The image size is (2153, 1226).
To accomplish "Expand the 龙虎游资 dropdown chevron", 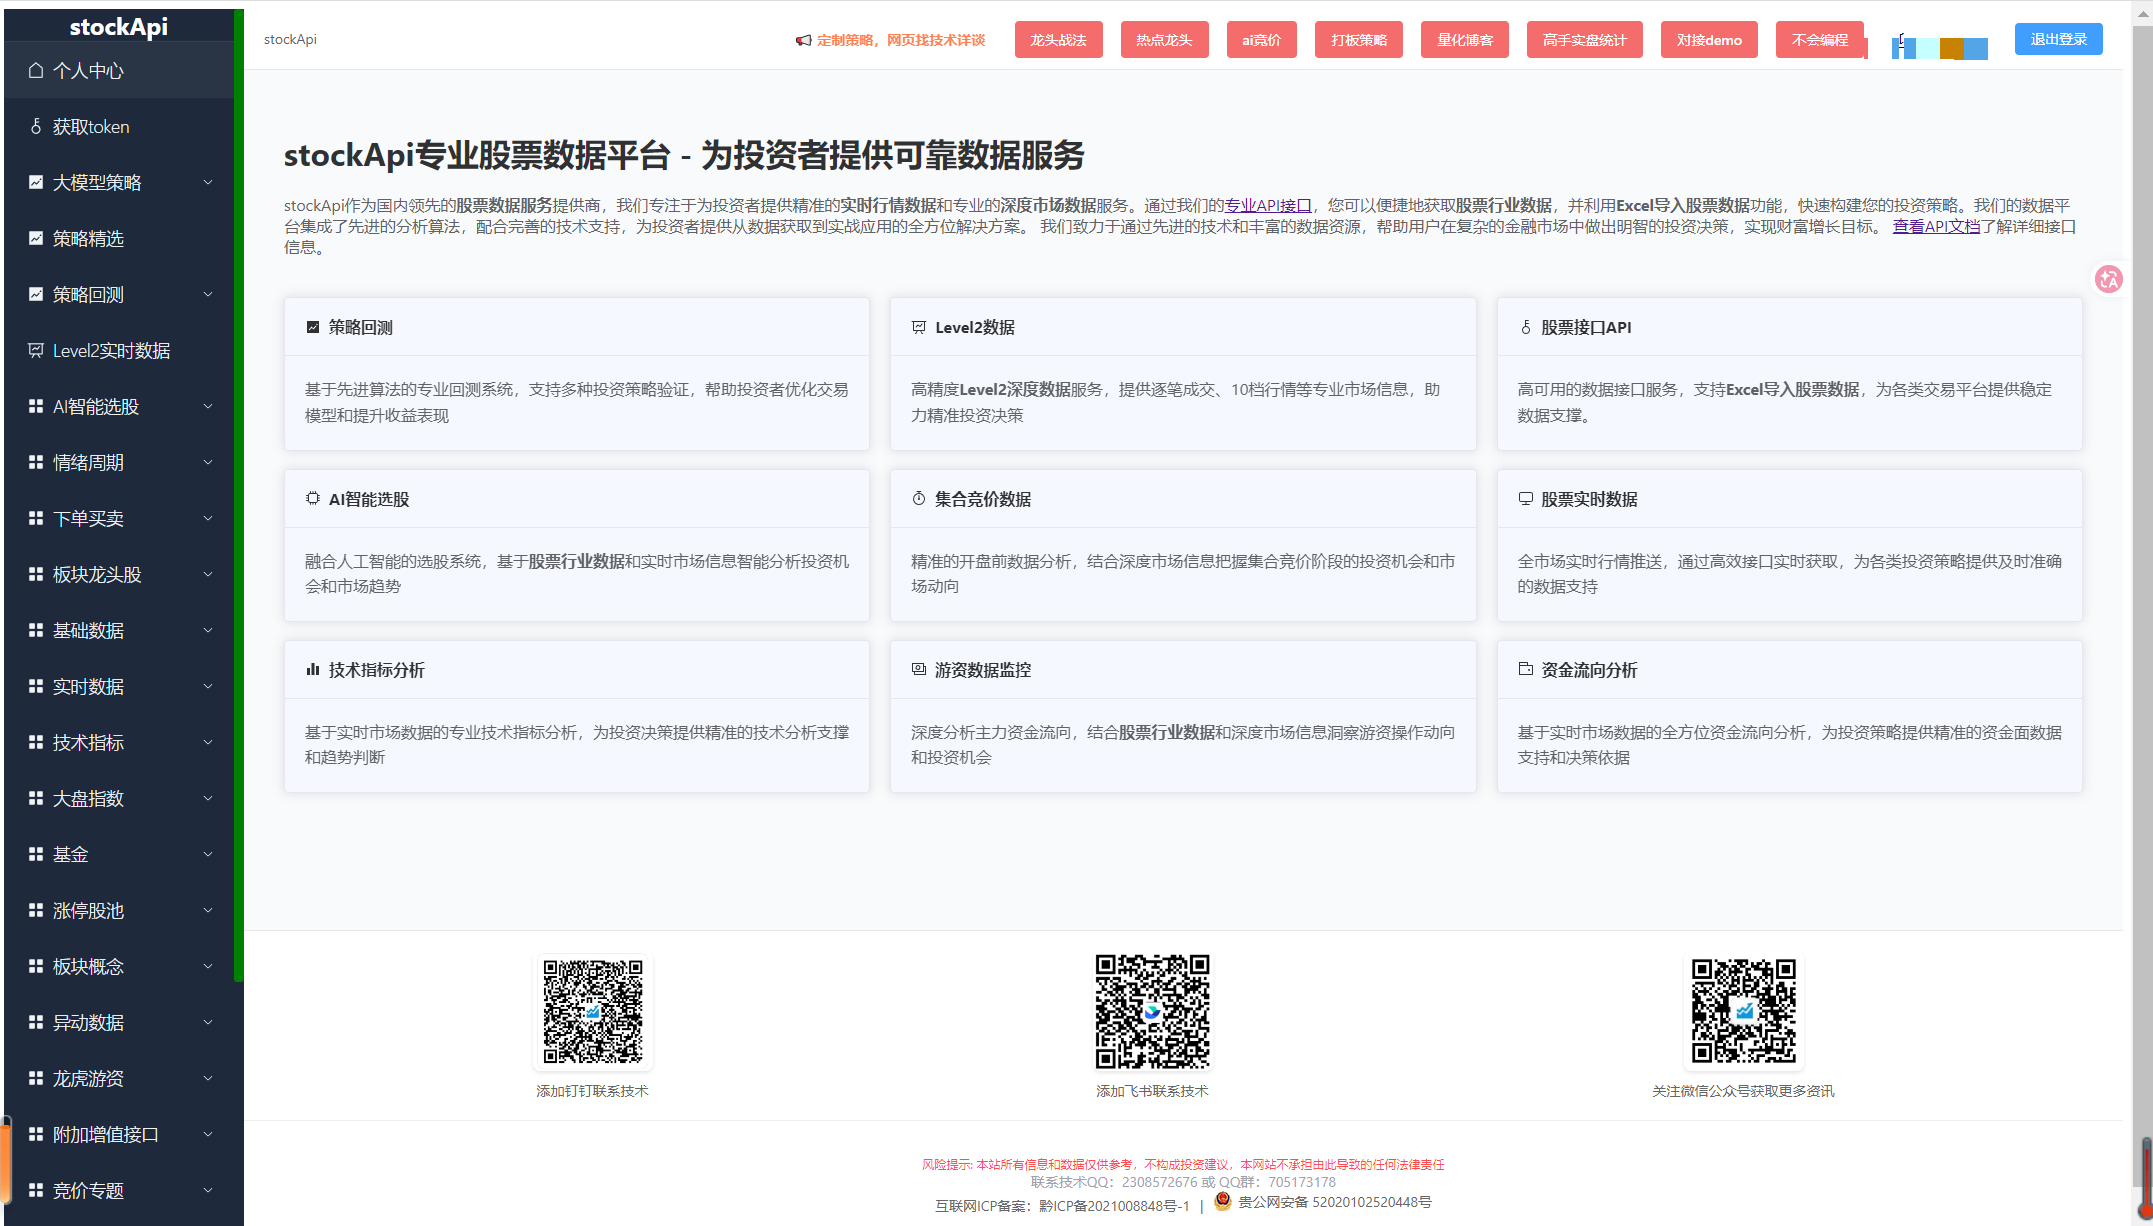I will pos(208,1078).
